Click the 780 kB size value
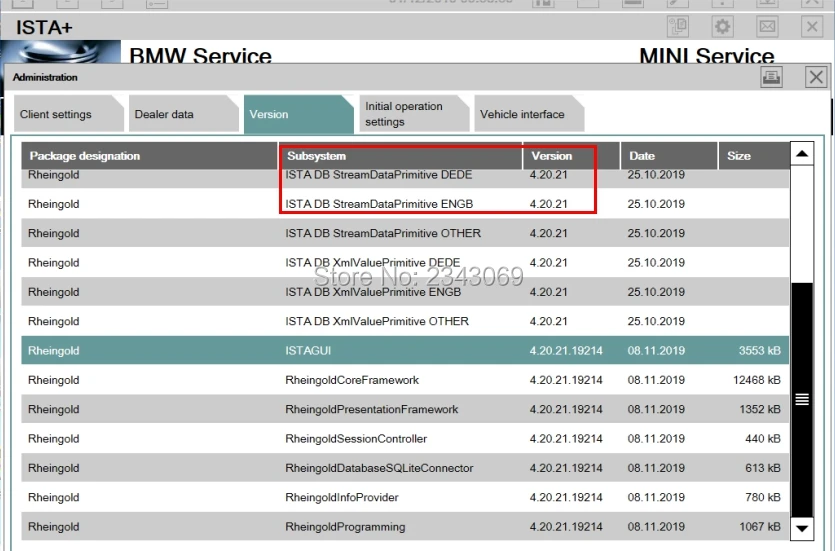 (x=763, y=497)
